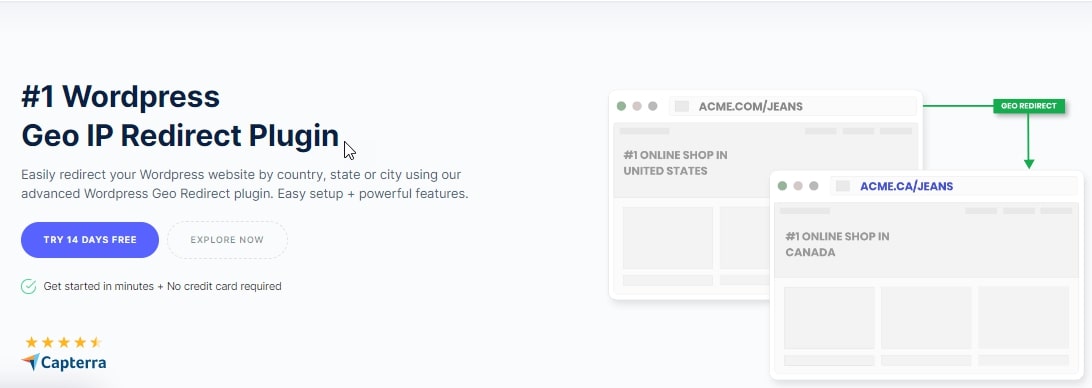Click the GEO REDIRECT green label
The height and width of the screenshot is (388, 1092).
pyautogui.click(x=1029, y=106)
